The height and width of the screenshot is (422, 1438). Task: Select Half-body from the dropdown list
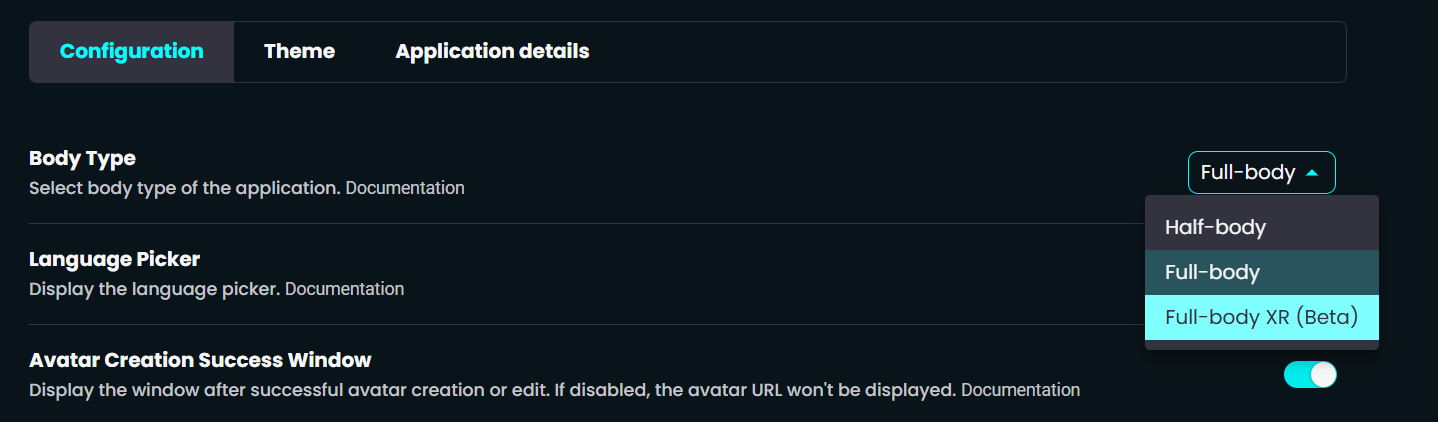(x=1215, y=227)
